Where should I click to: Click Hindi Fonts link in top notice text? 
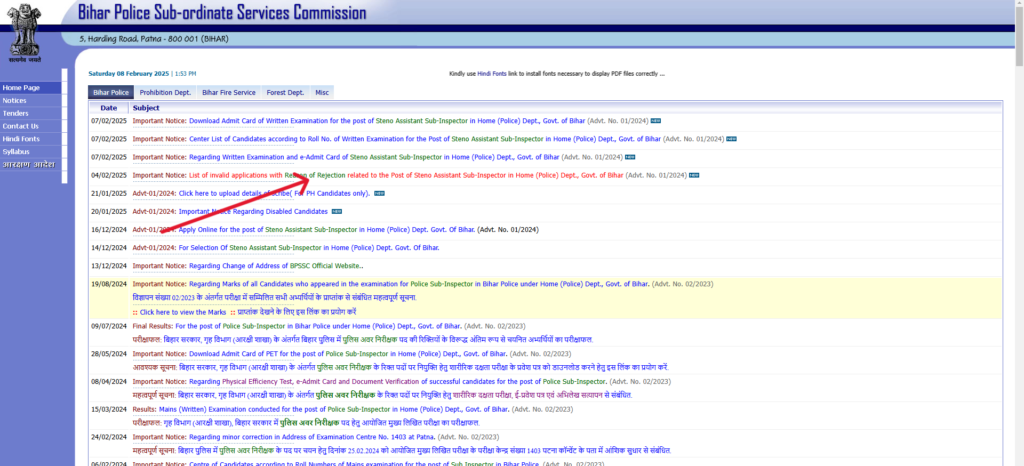coord(492,74)
